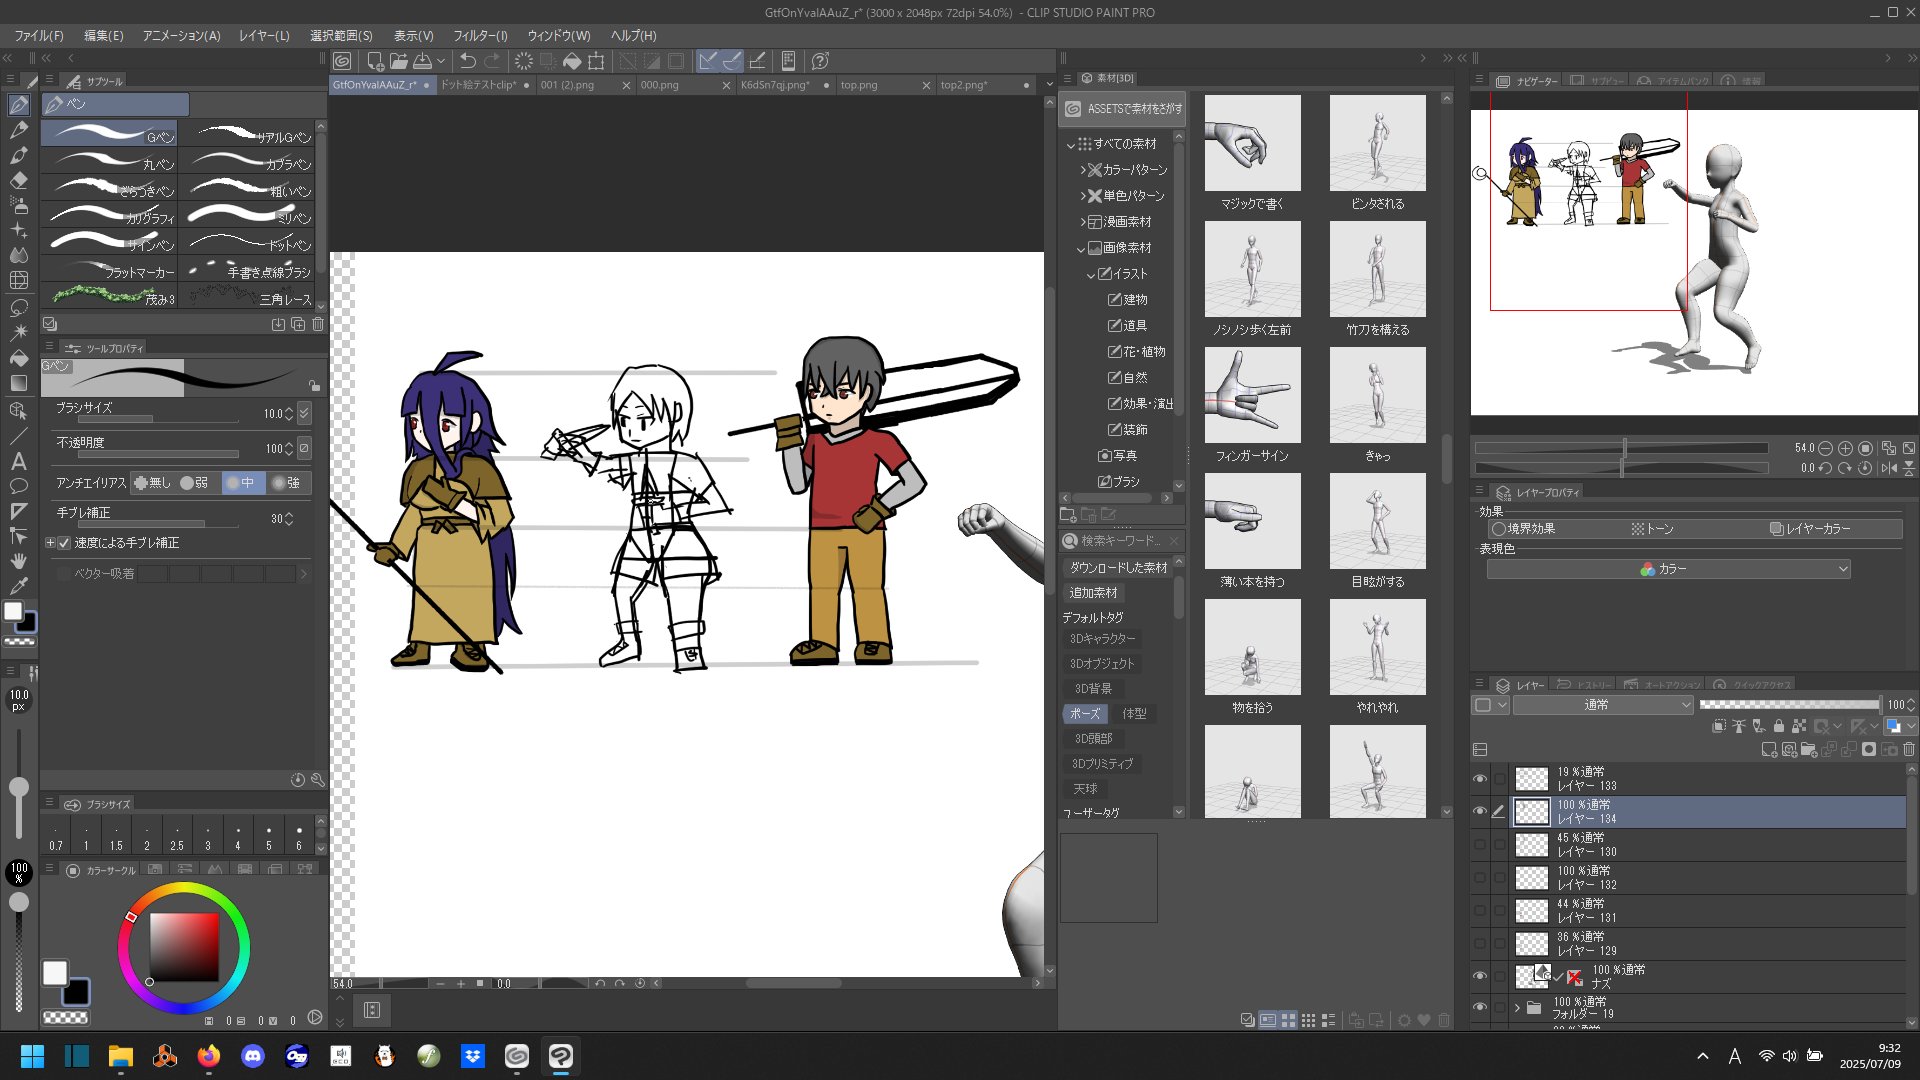Click ASSETSで素材をさがす button

(x=1122, y=109)
